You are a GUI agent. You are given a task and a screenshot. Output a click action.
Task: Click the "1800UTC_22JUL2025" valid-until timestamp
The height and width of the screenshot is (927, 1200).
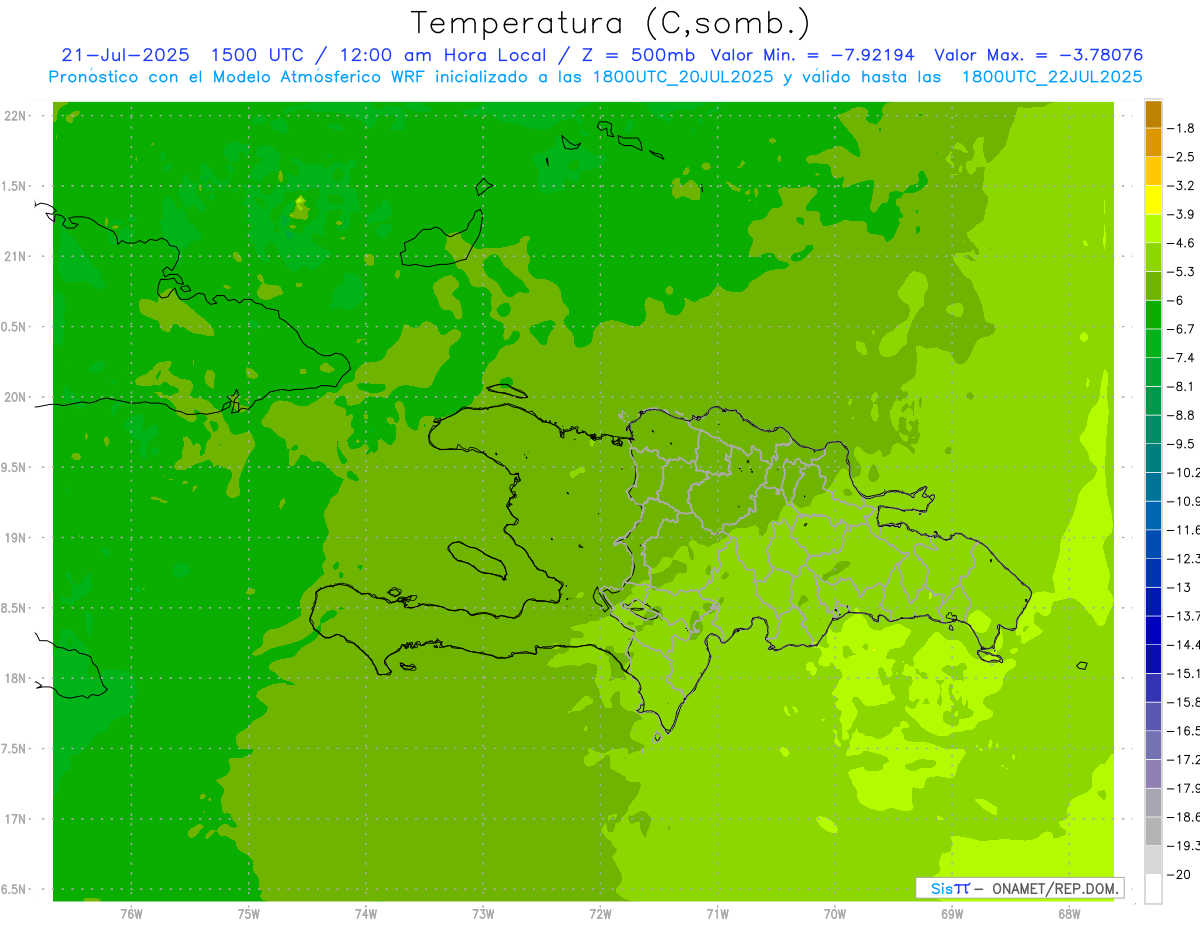(x=1051, y=76)
